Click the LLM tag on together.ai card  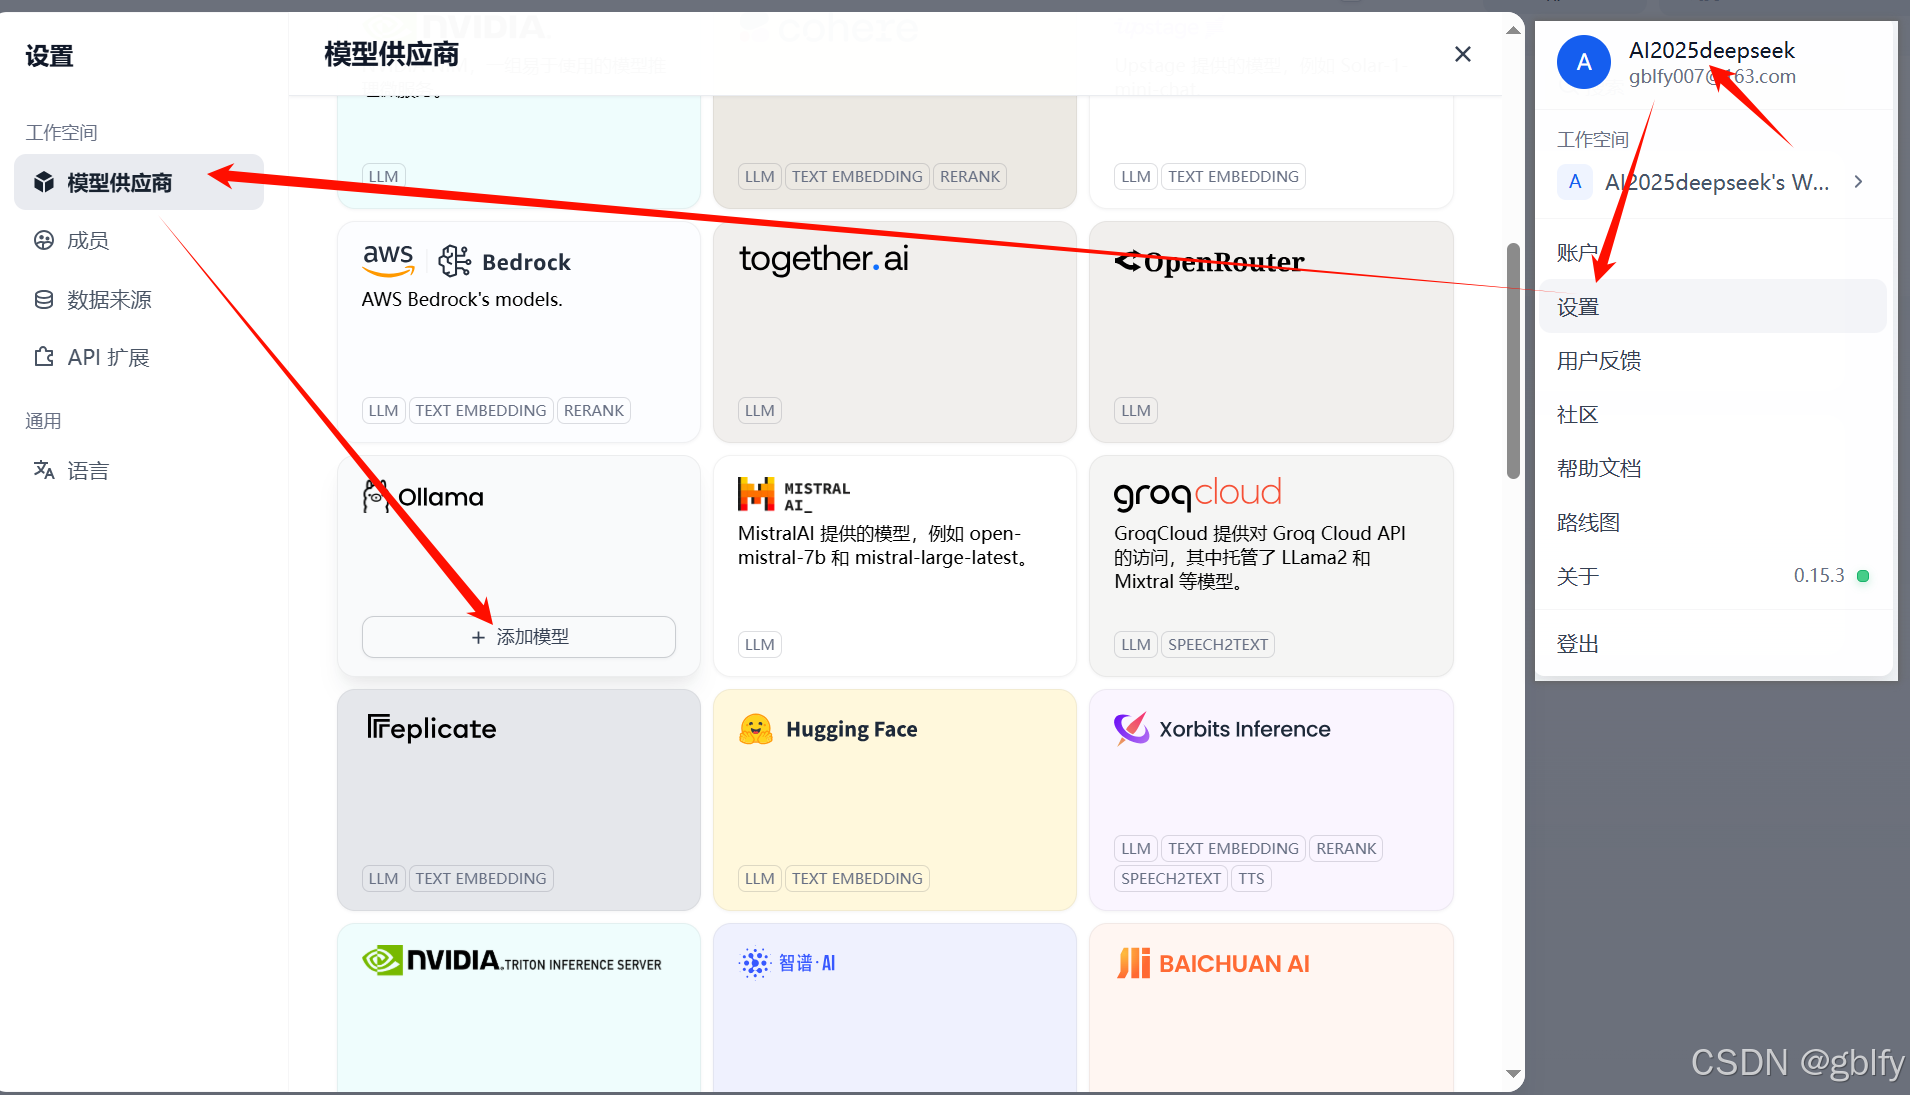tap(760, 410)
